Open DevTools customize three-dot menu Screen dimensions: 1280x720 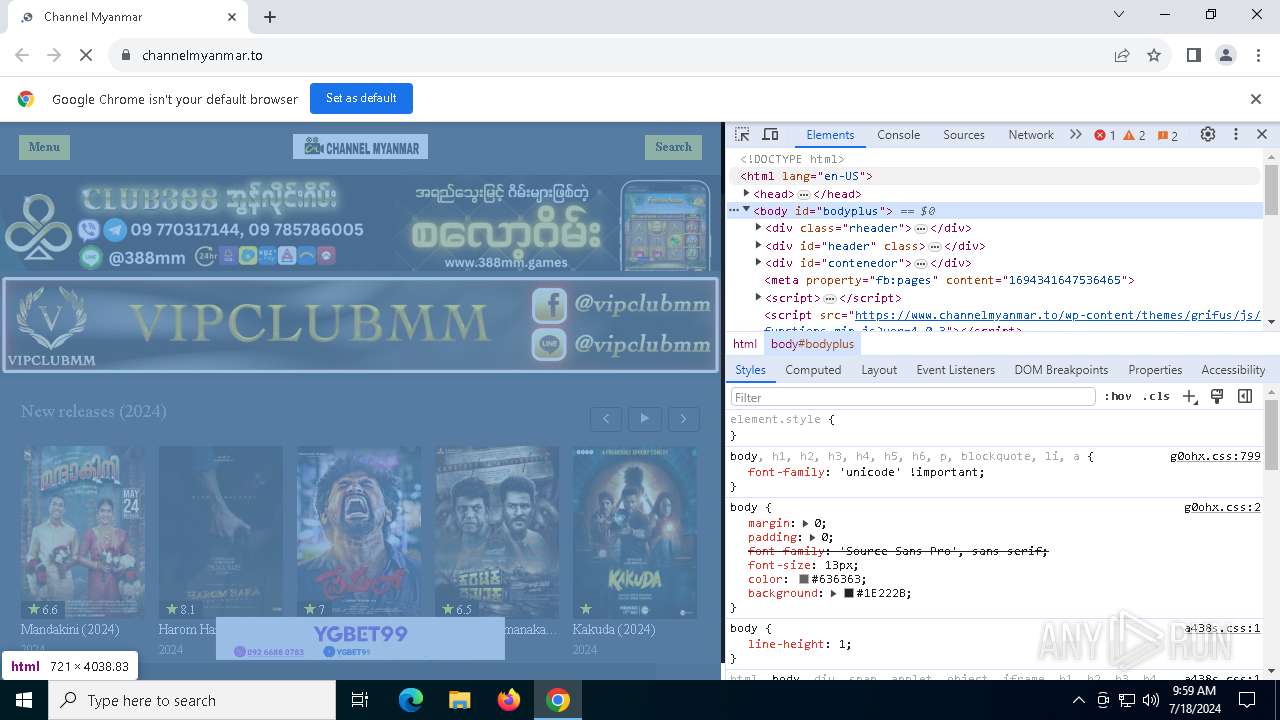tap(1235, 135)
